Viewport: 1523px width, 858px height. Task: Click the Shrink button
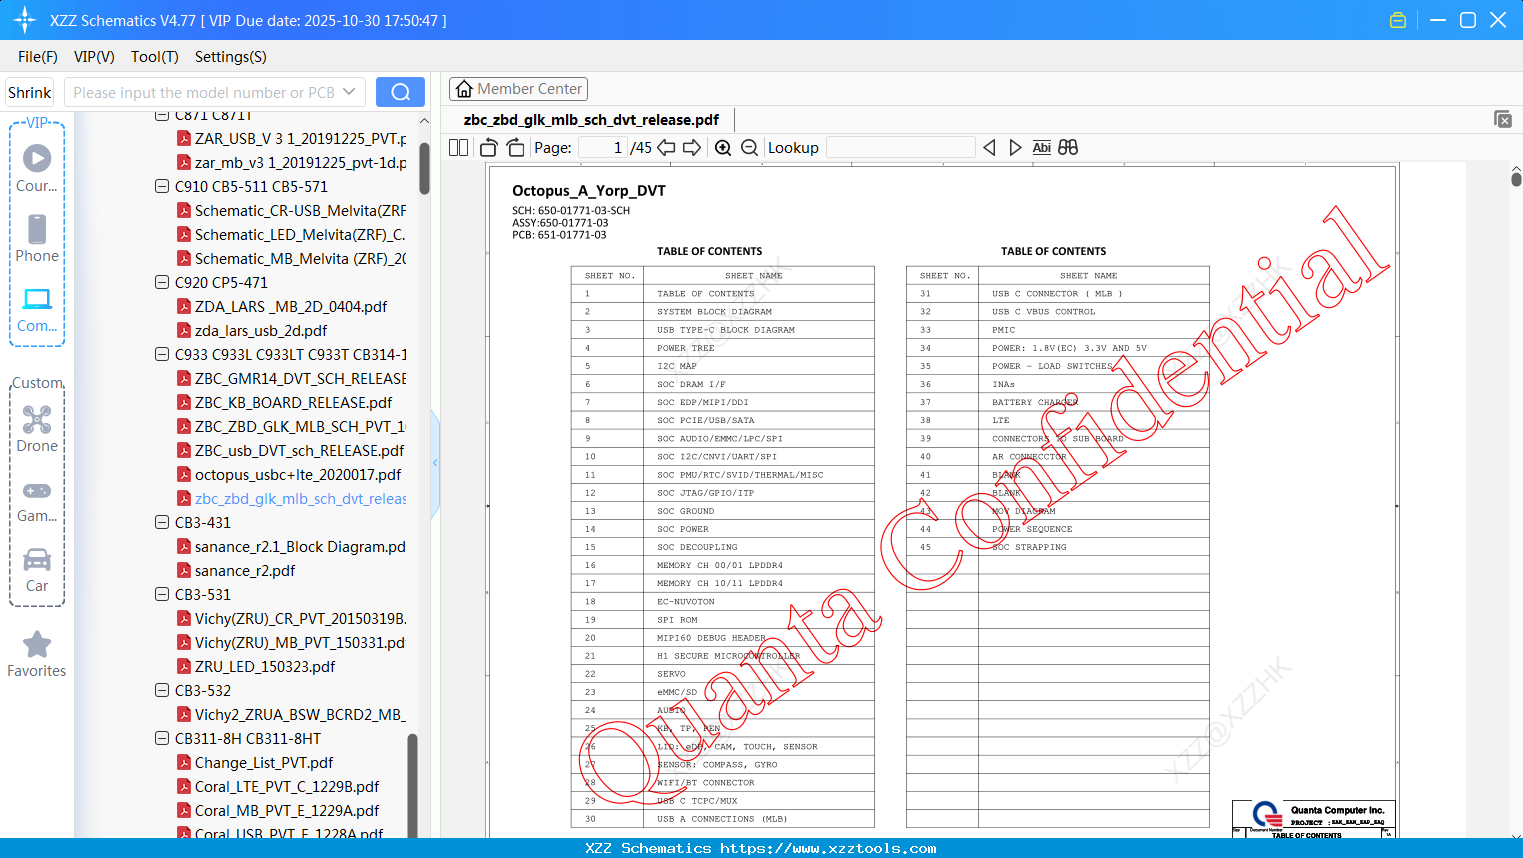point(30,92)
